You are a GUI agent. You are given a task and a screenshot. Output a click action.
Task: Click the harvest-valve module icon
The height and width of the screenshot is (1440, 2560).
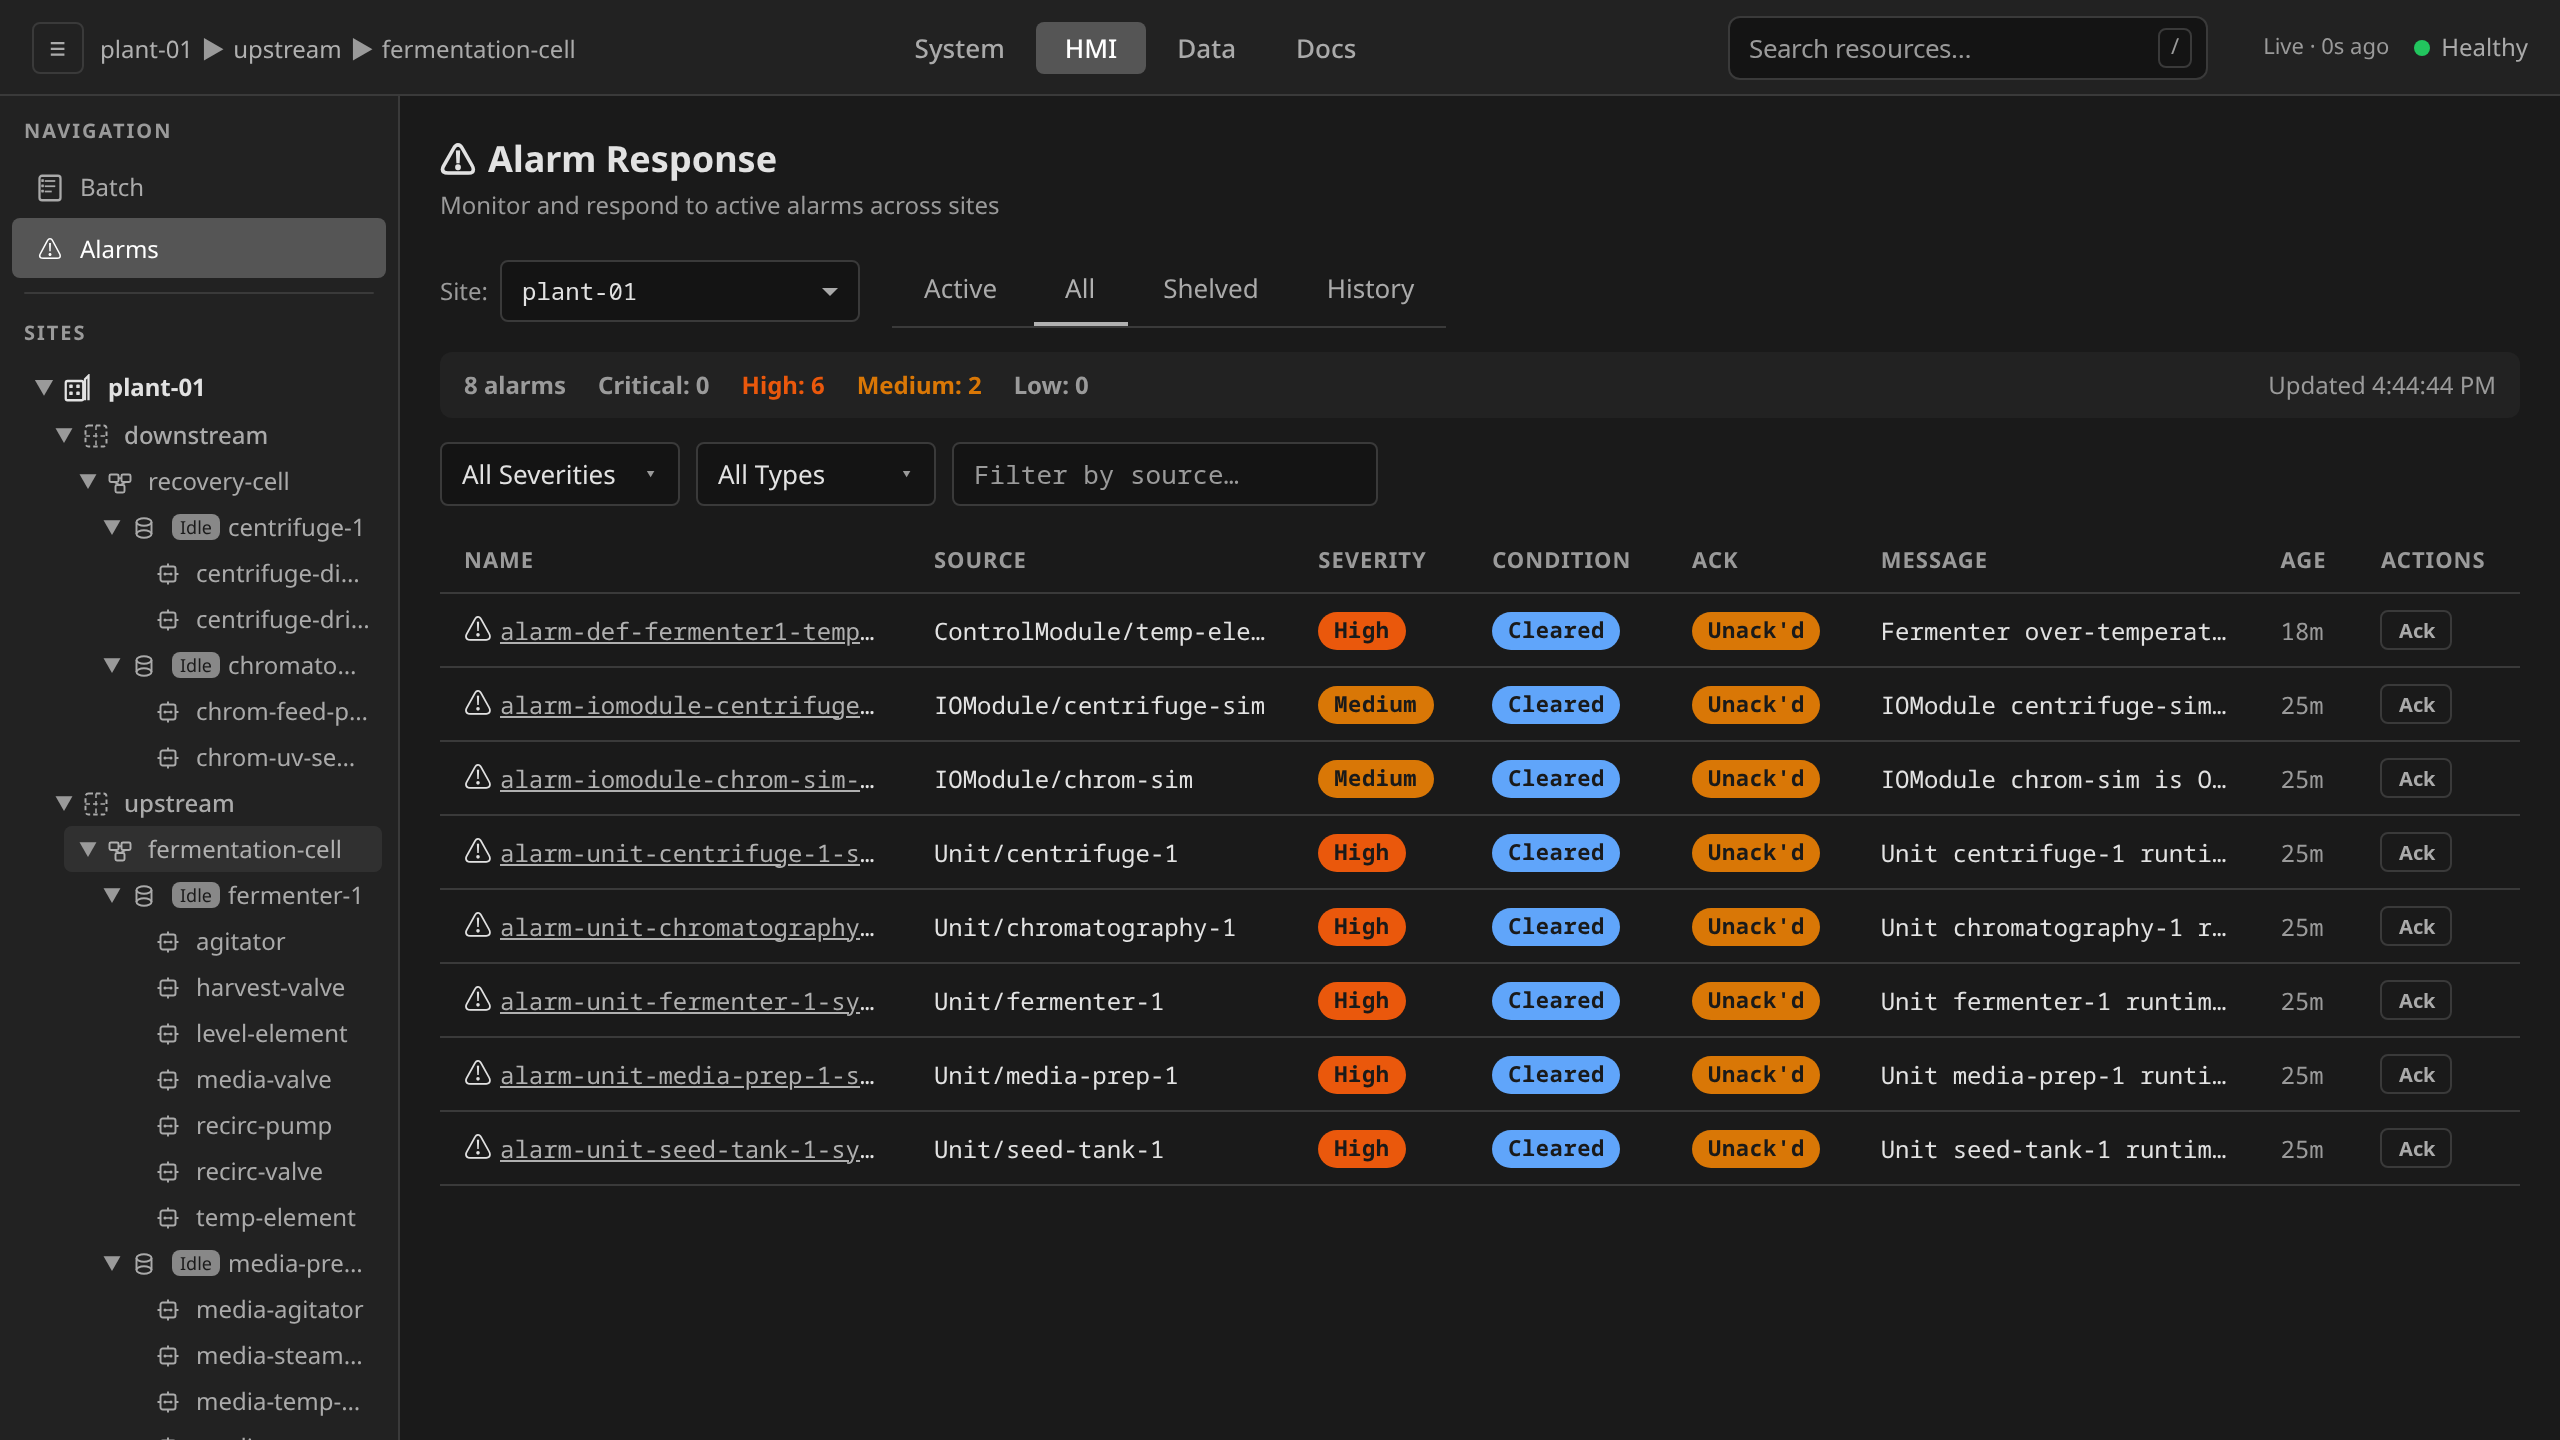[x=168, y=987]
